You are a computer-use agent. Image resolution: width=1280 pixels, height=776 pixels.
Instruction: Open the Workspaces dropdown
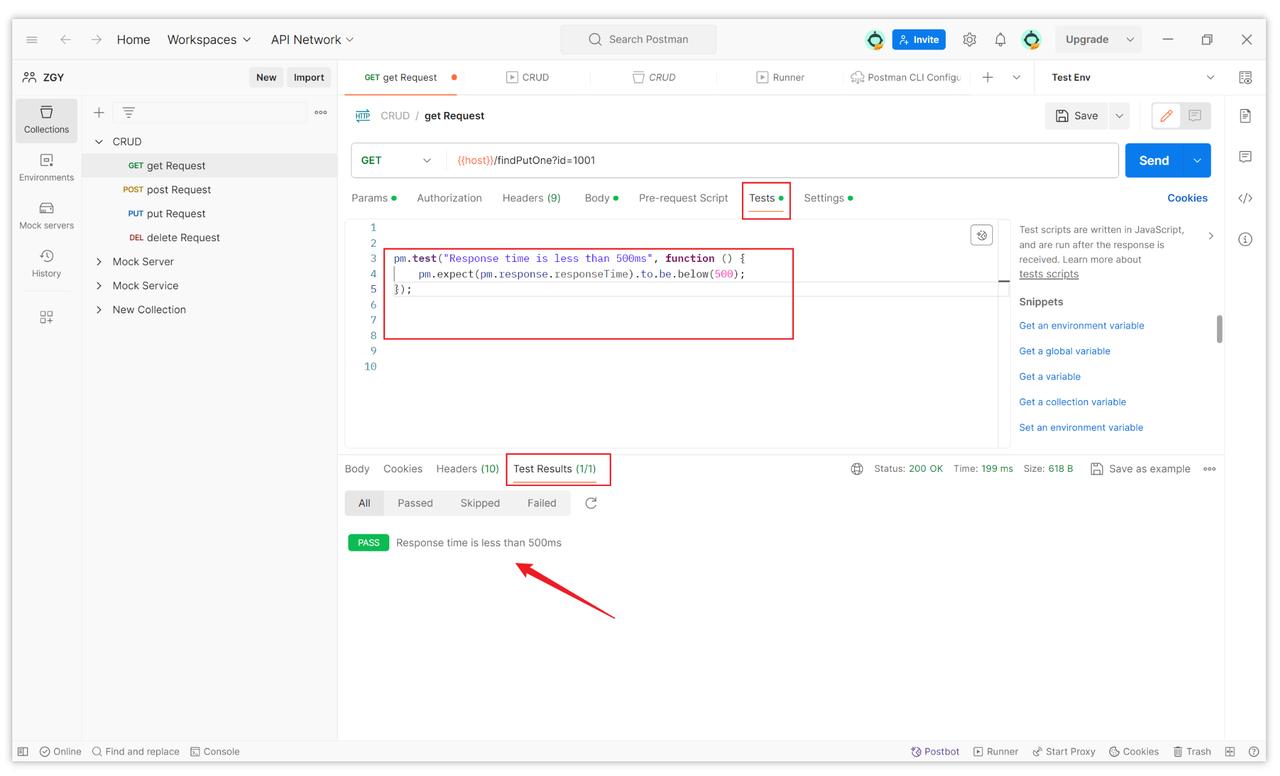coord(209,40)
